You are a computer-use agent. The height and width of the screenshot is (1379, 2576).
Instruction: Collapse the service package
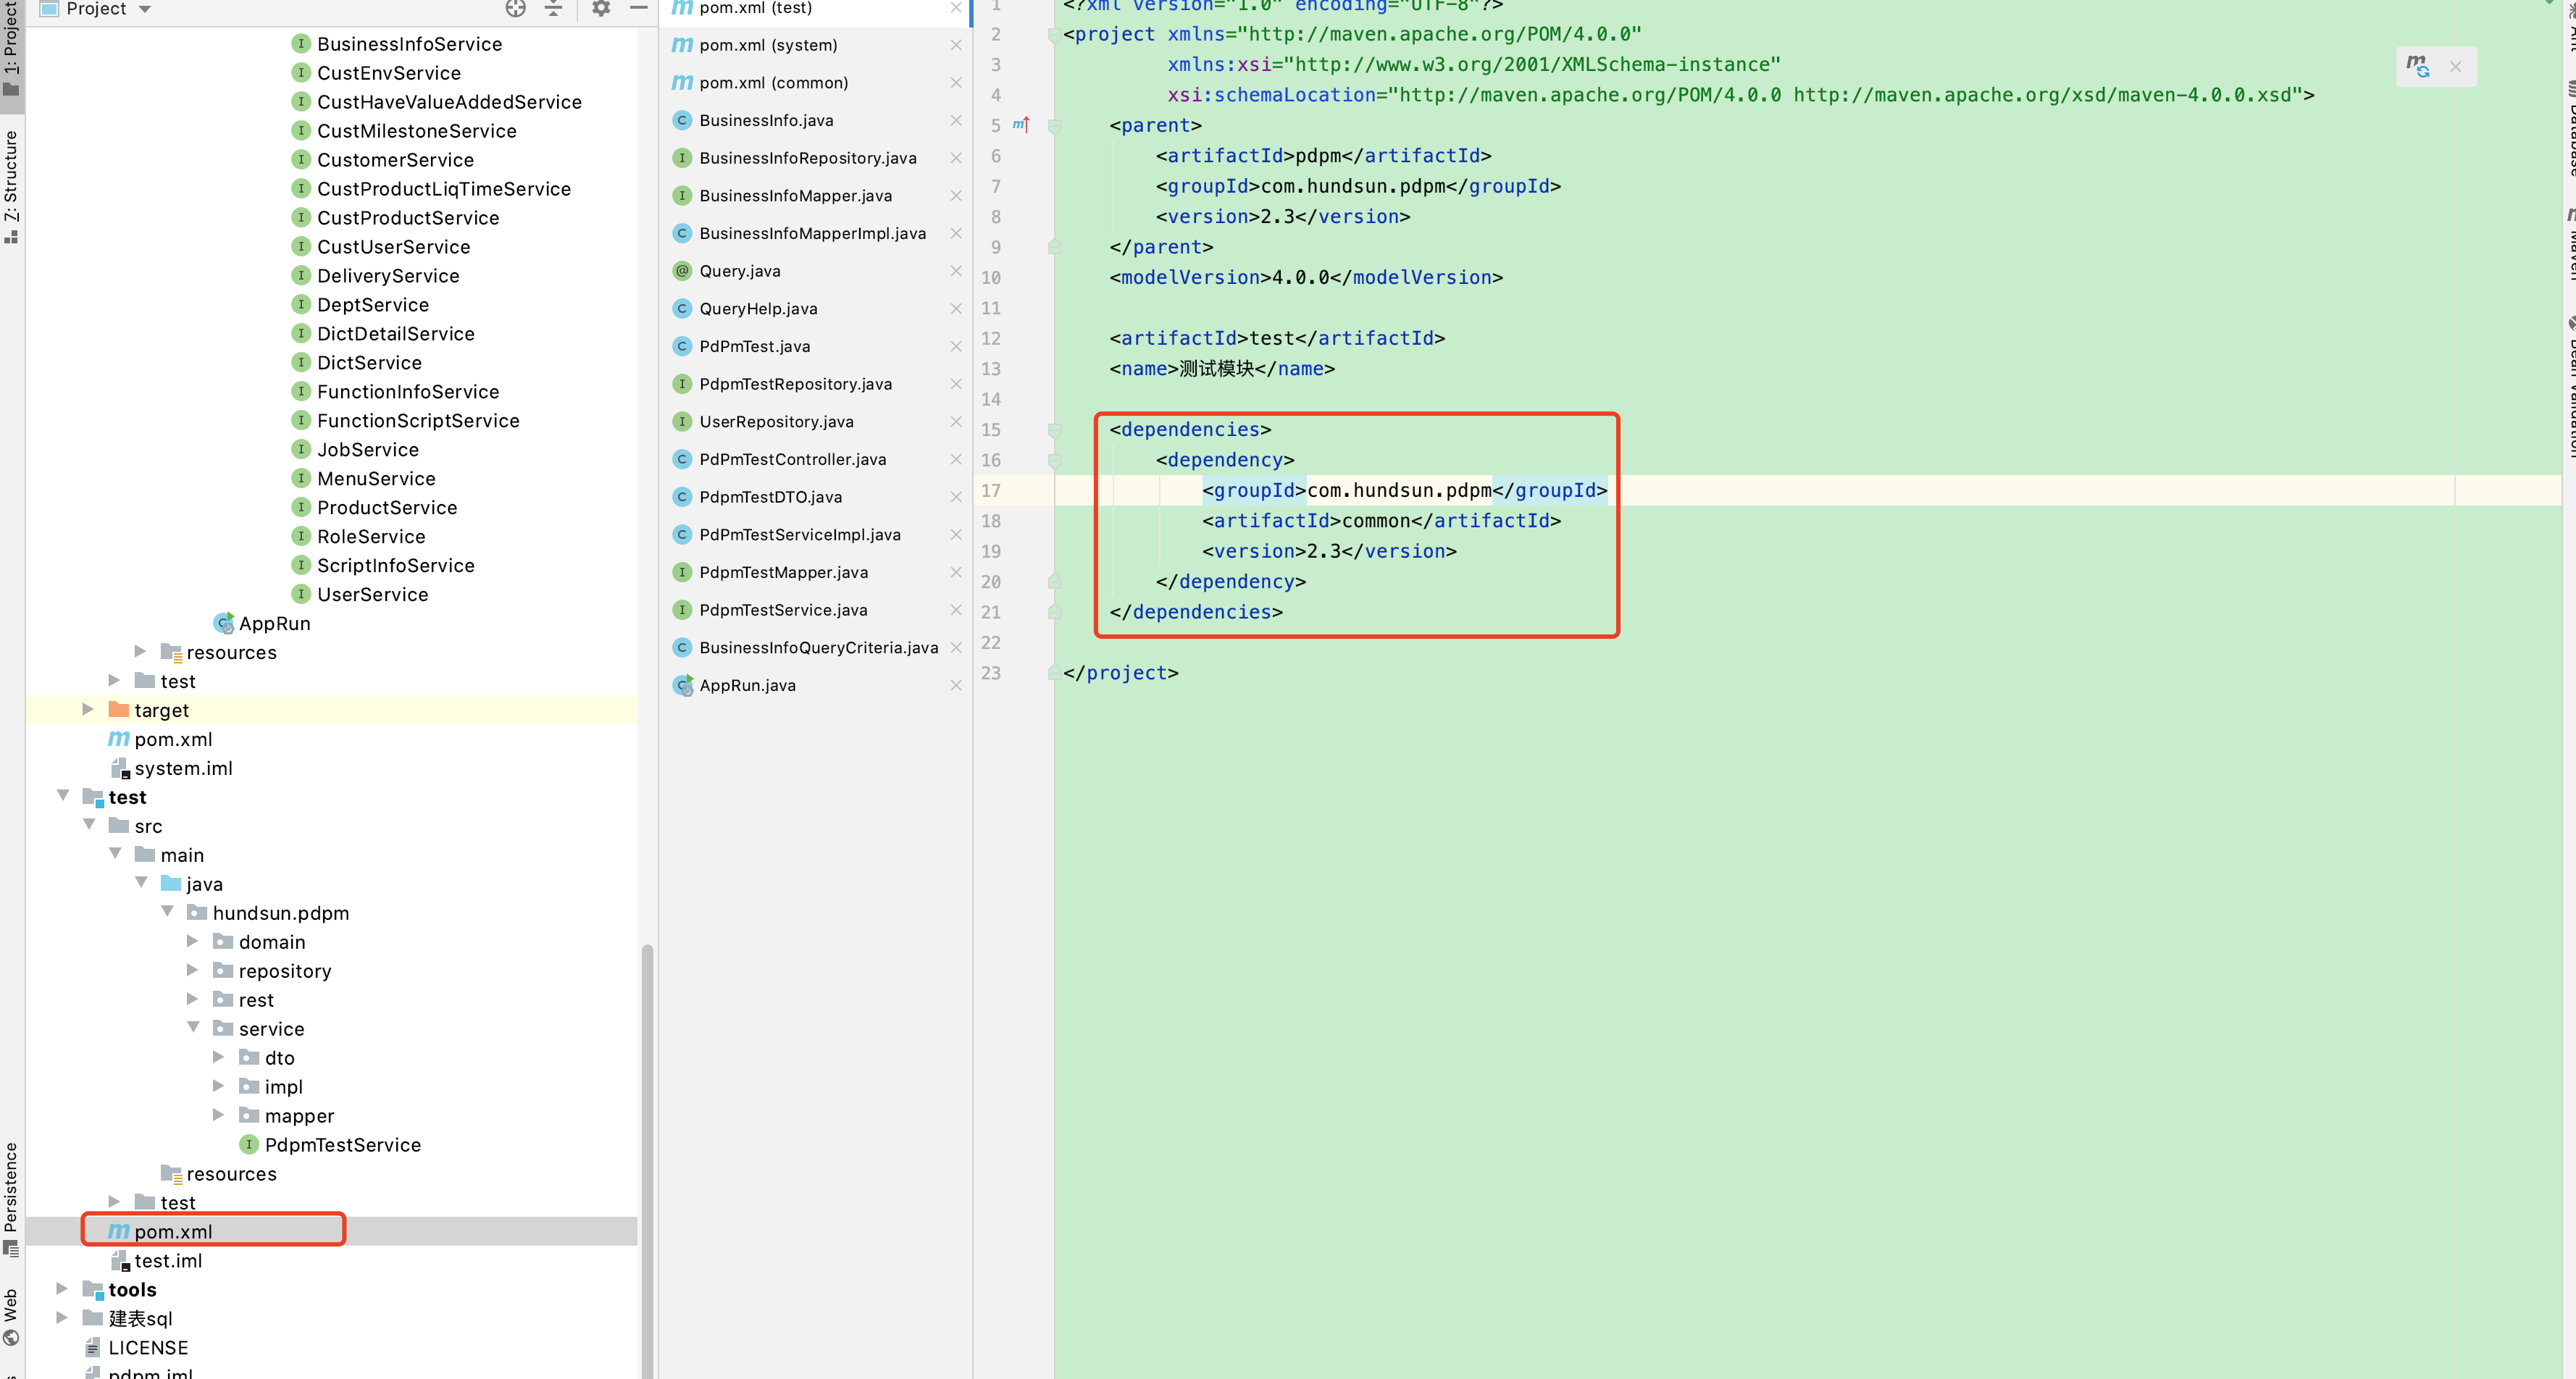coord(193,1027)
